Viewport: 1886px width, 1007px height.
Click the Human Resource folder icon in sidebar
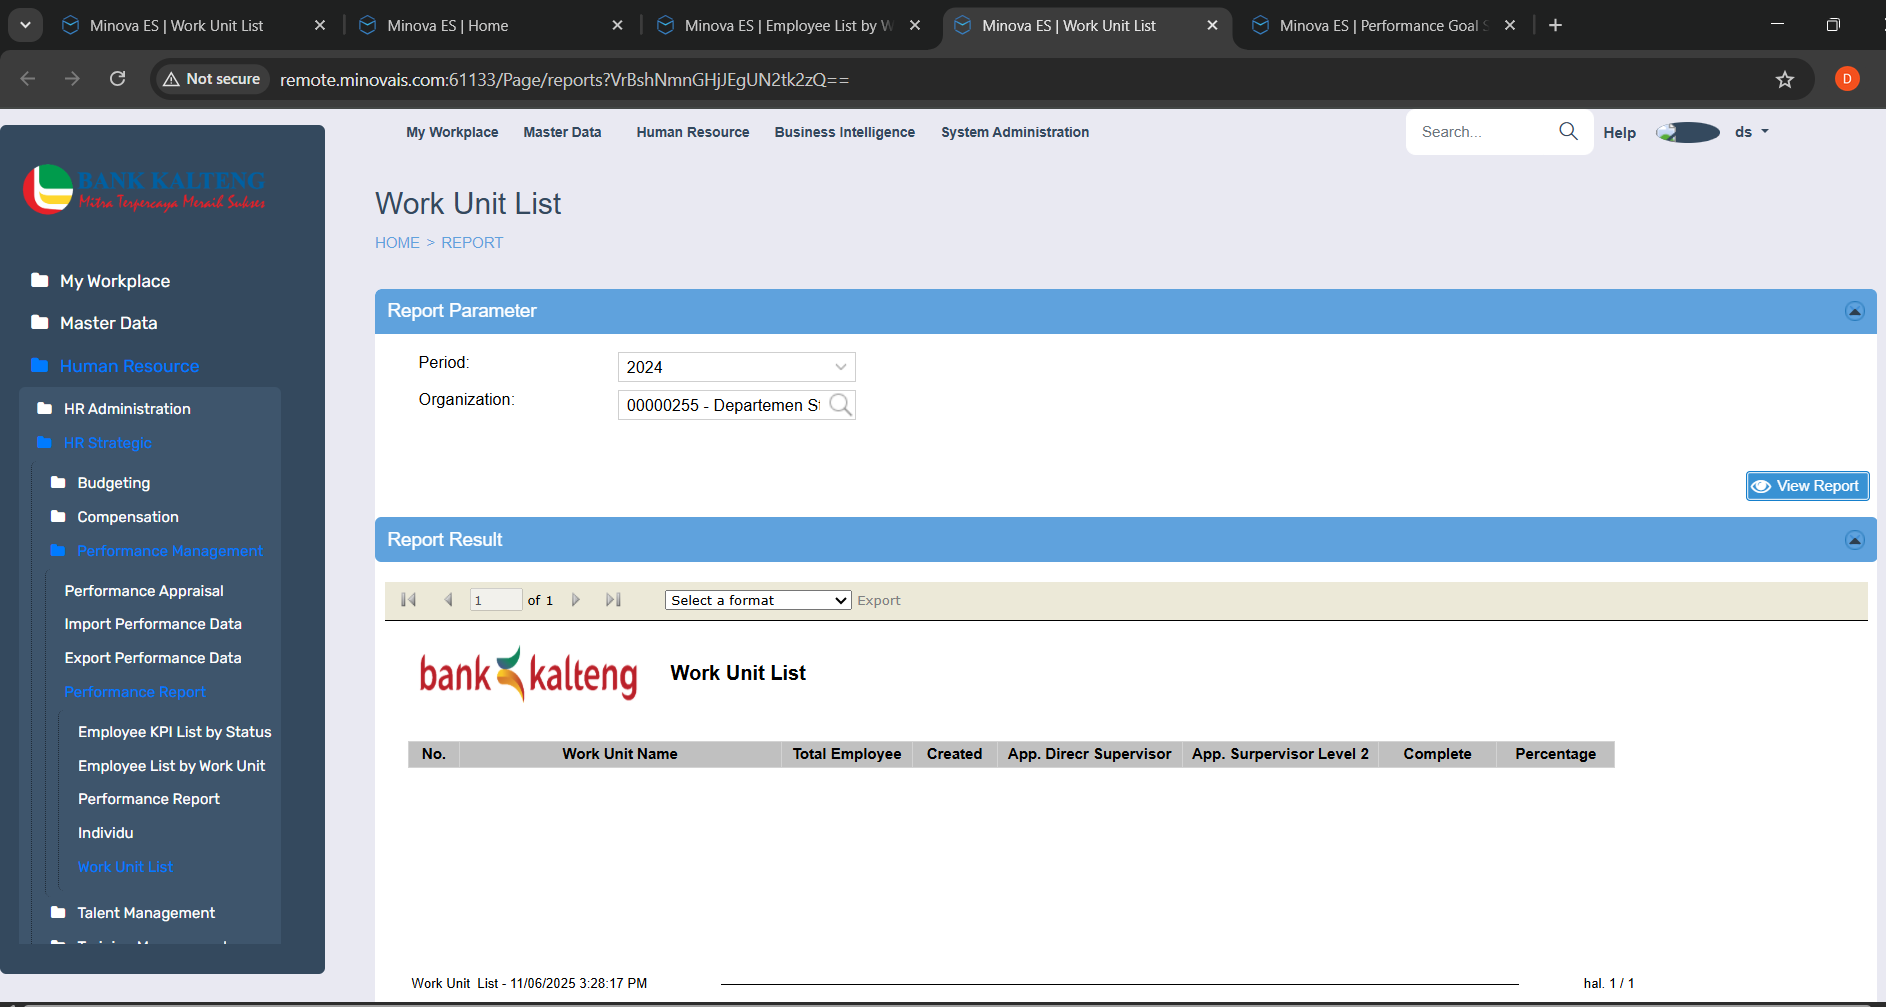coord(40,365)
